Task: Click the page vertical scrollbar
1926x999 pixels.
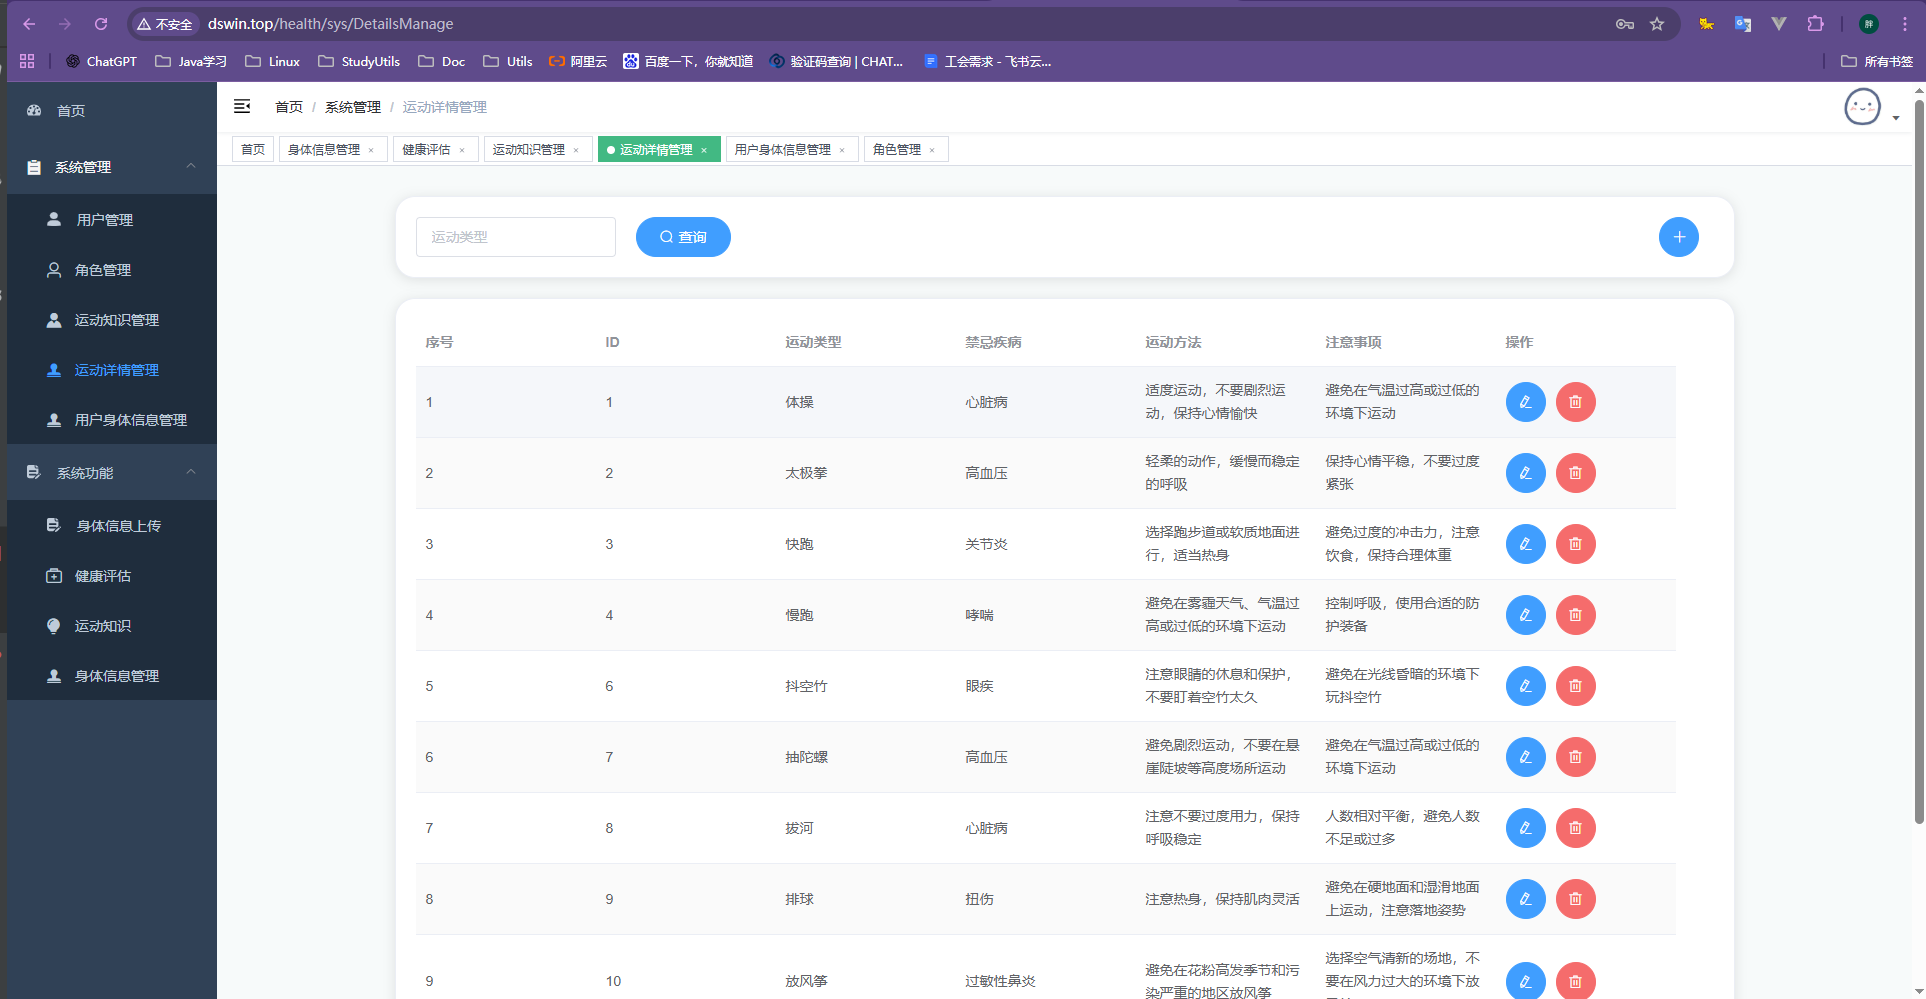Action: coord(1919,460)
